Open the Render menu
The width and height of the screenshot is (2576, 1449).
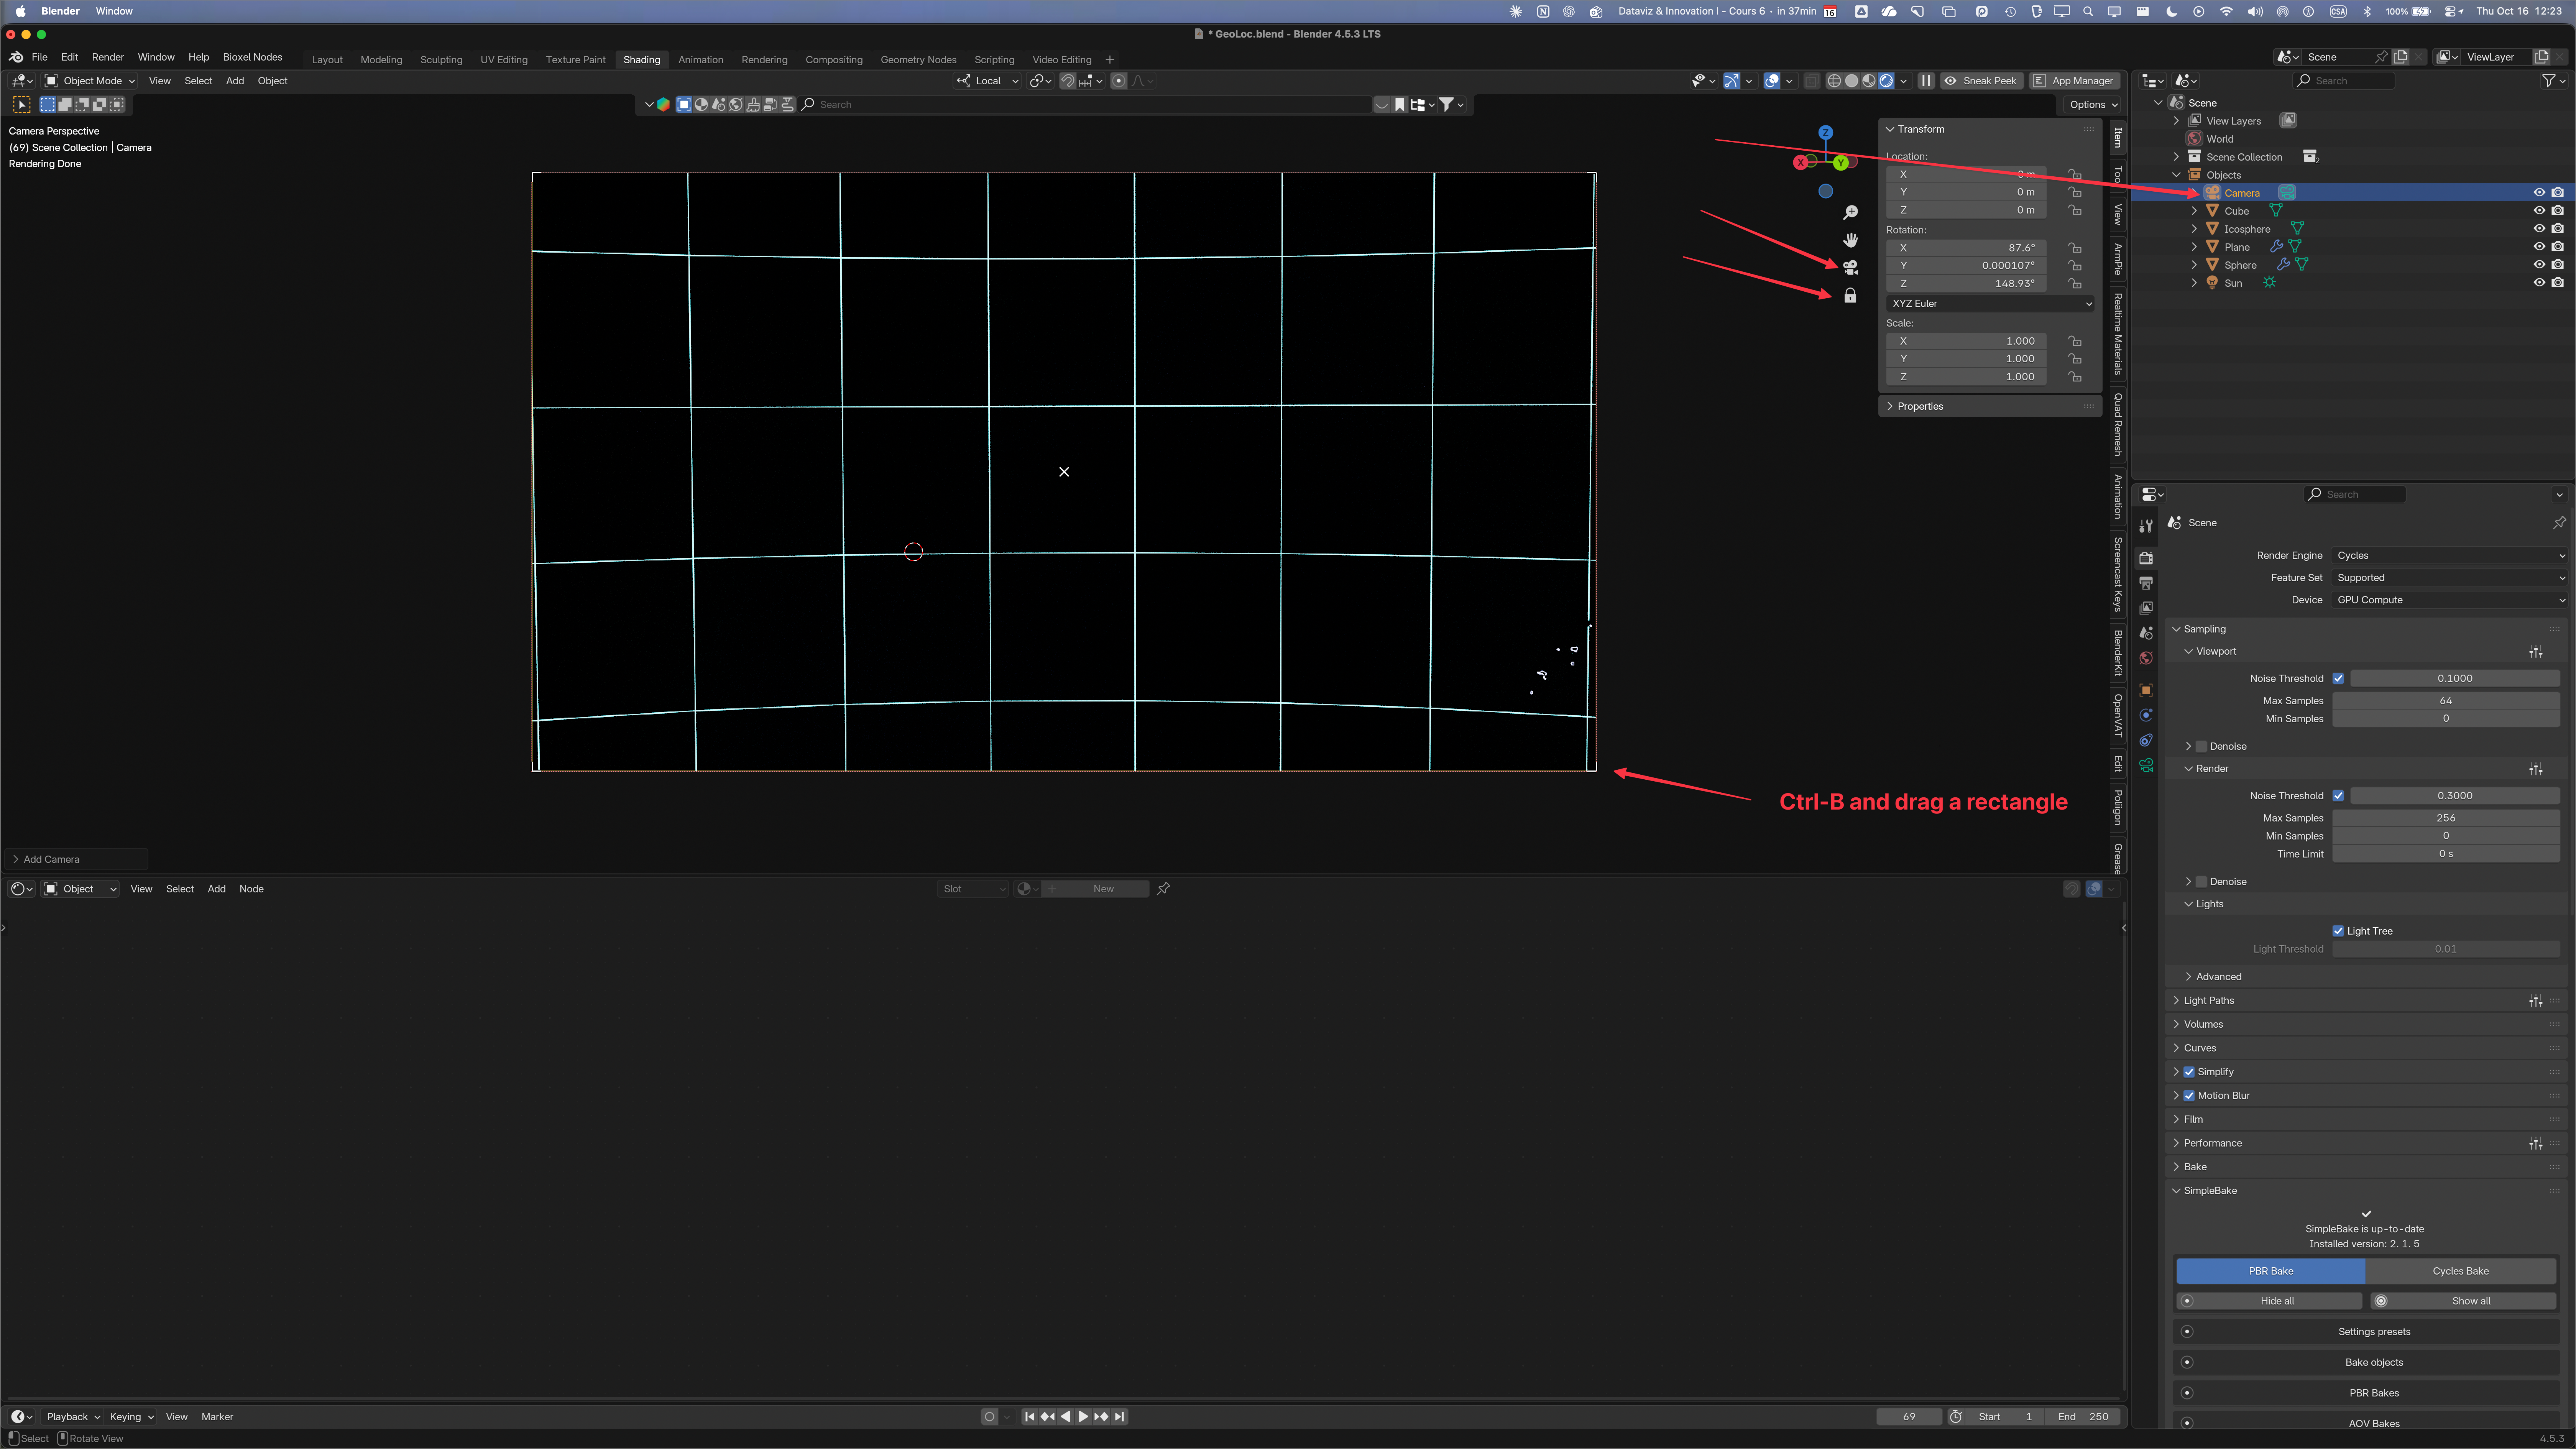[x=108, y=57]
